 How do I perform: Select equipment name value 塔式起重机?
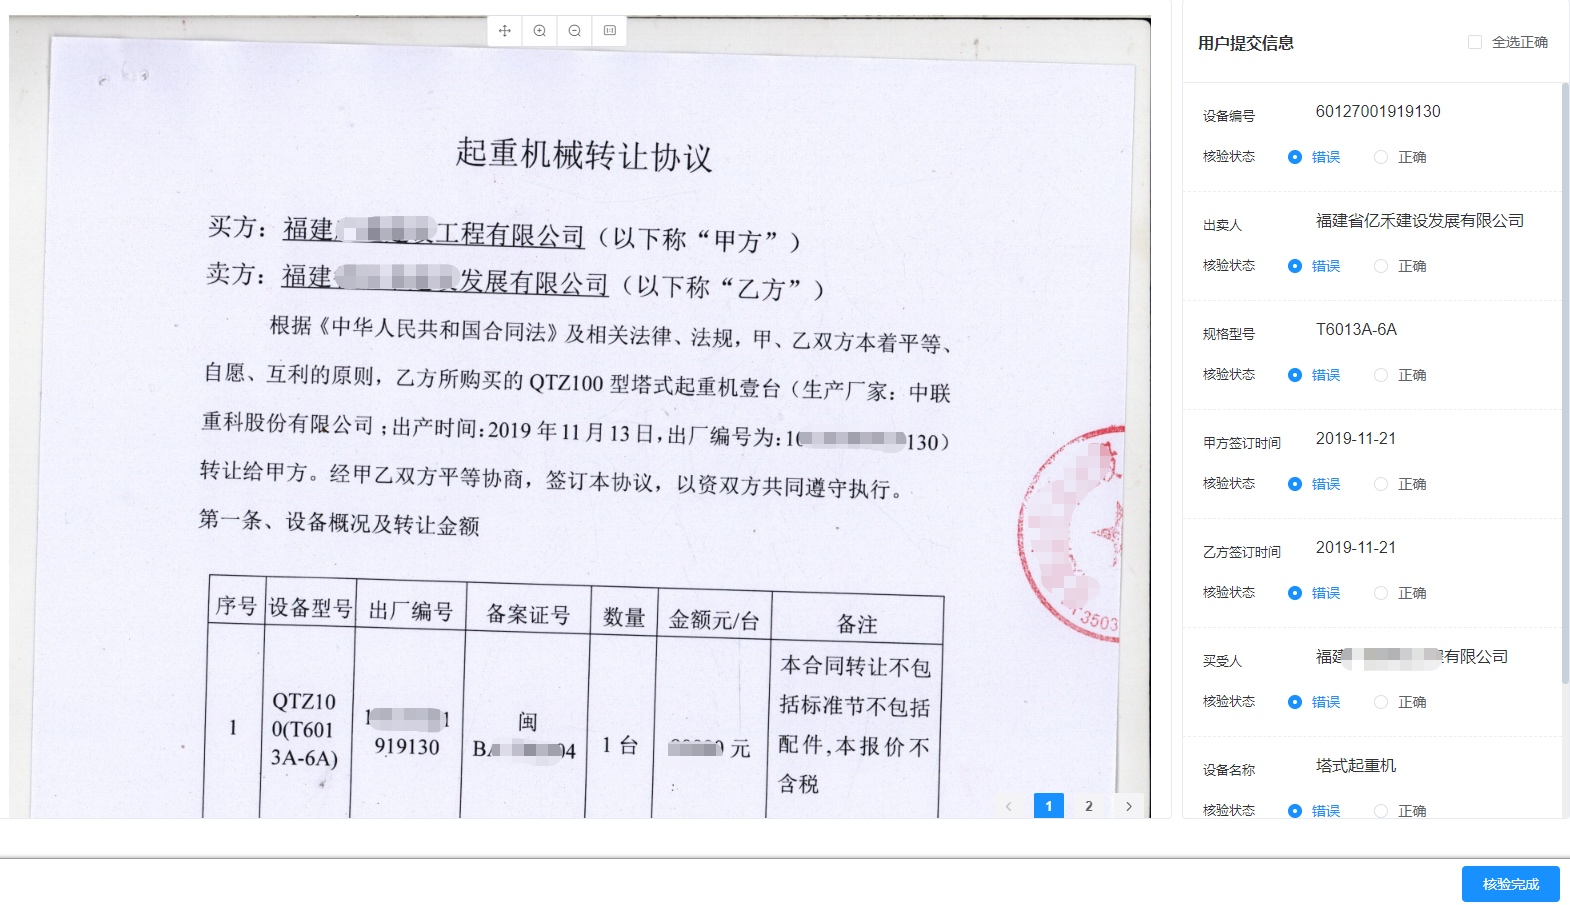[1356, 765]
